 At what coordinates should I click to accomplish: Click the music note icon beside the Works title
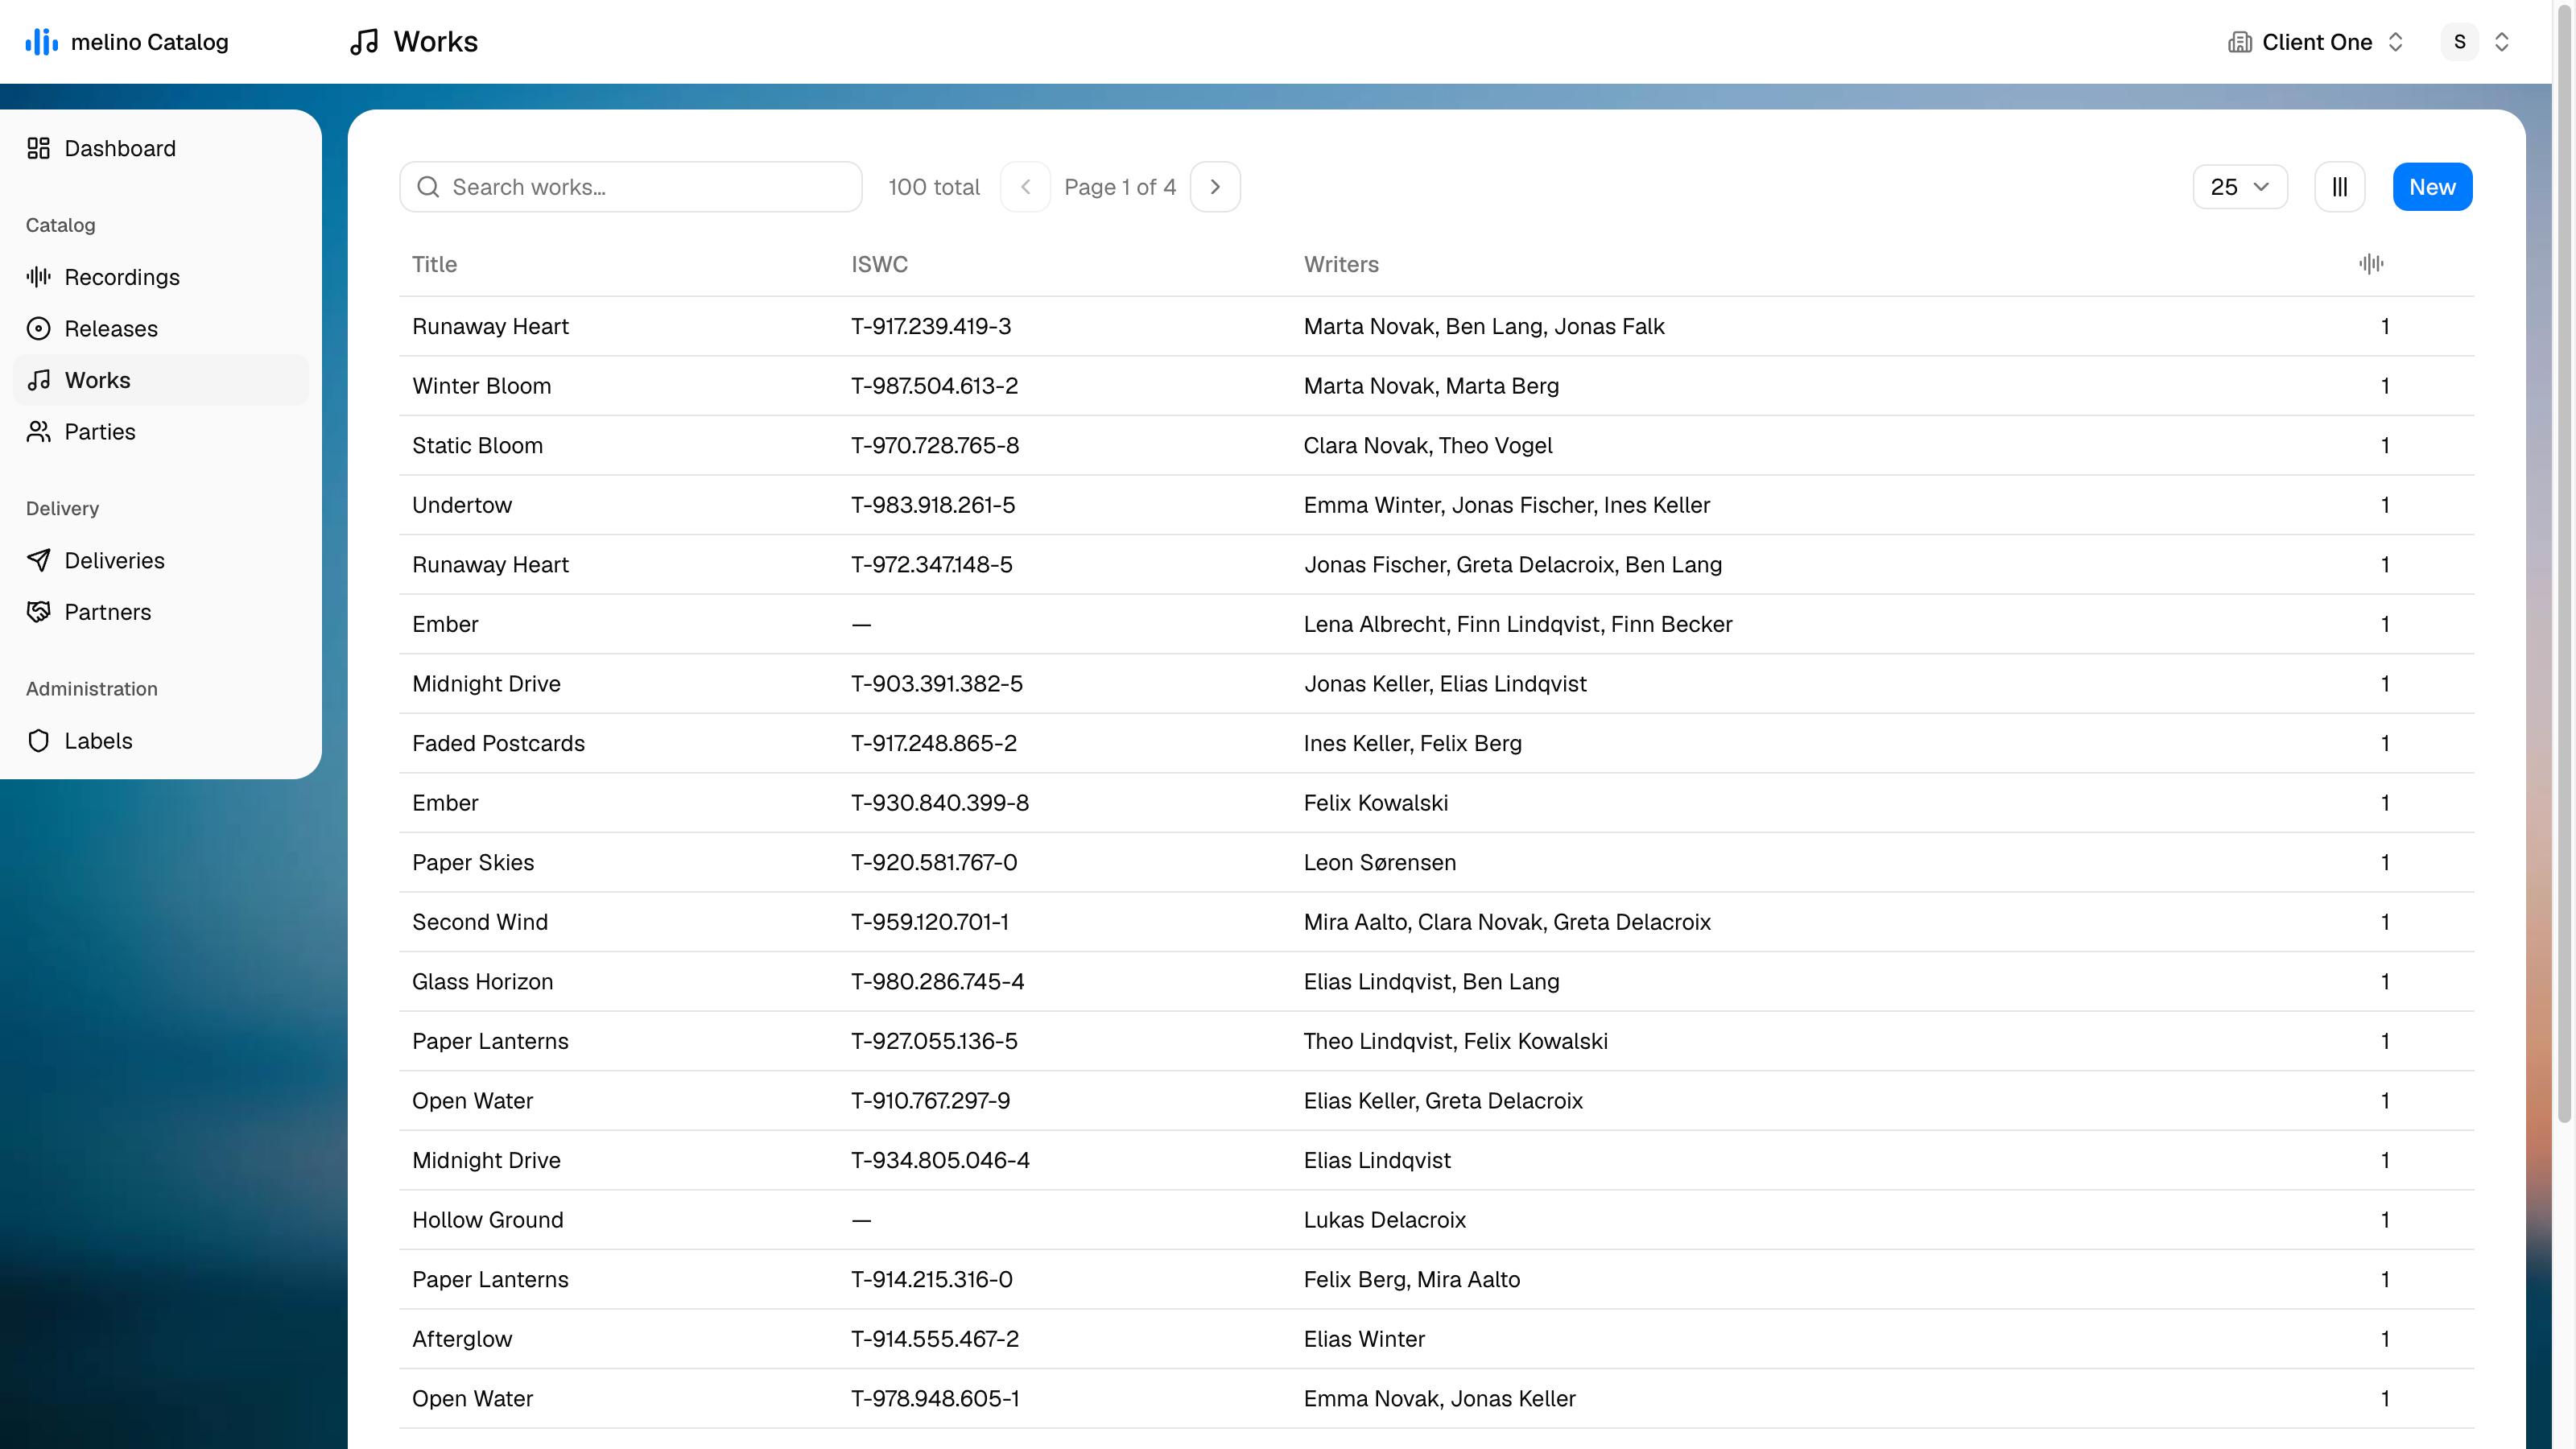[x=364, y=42]
